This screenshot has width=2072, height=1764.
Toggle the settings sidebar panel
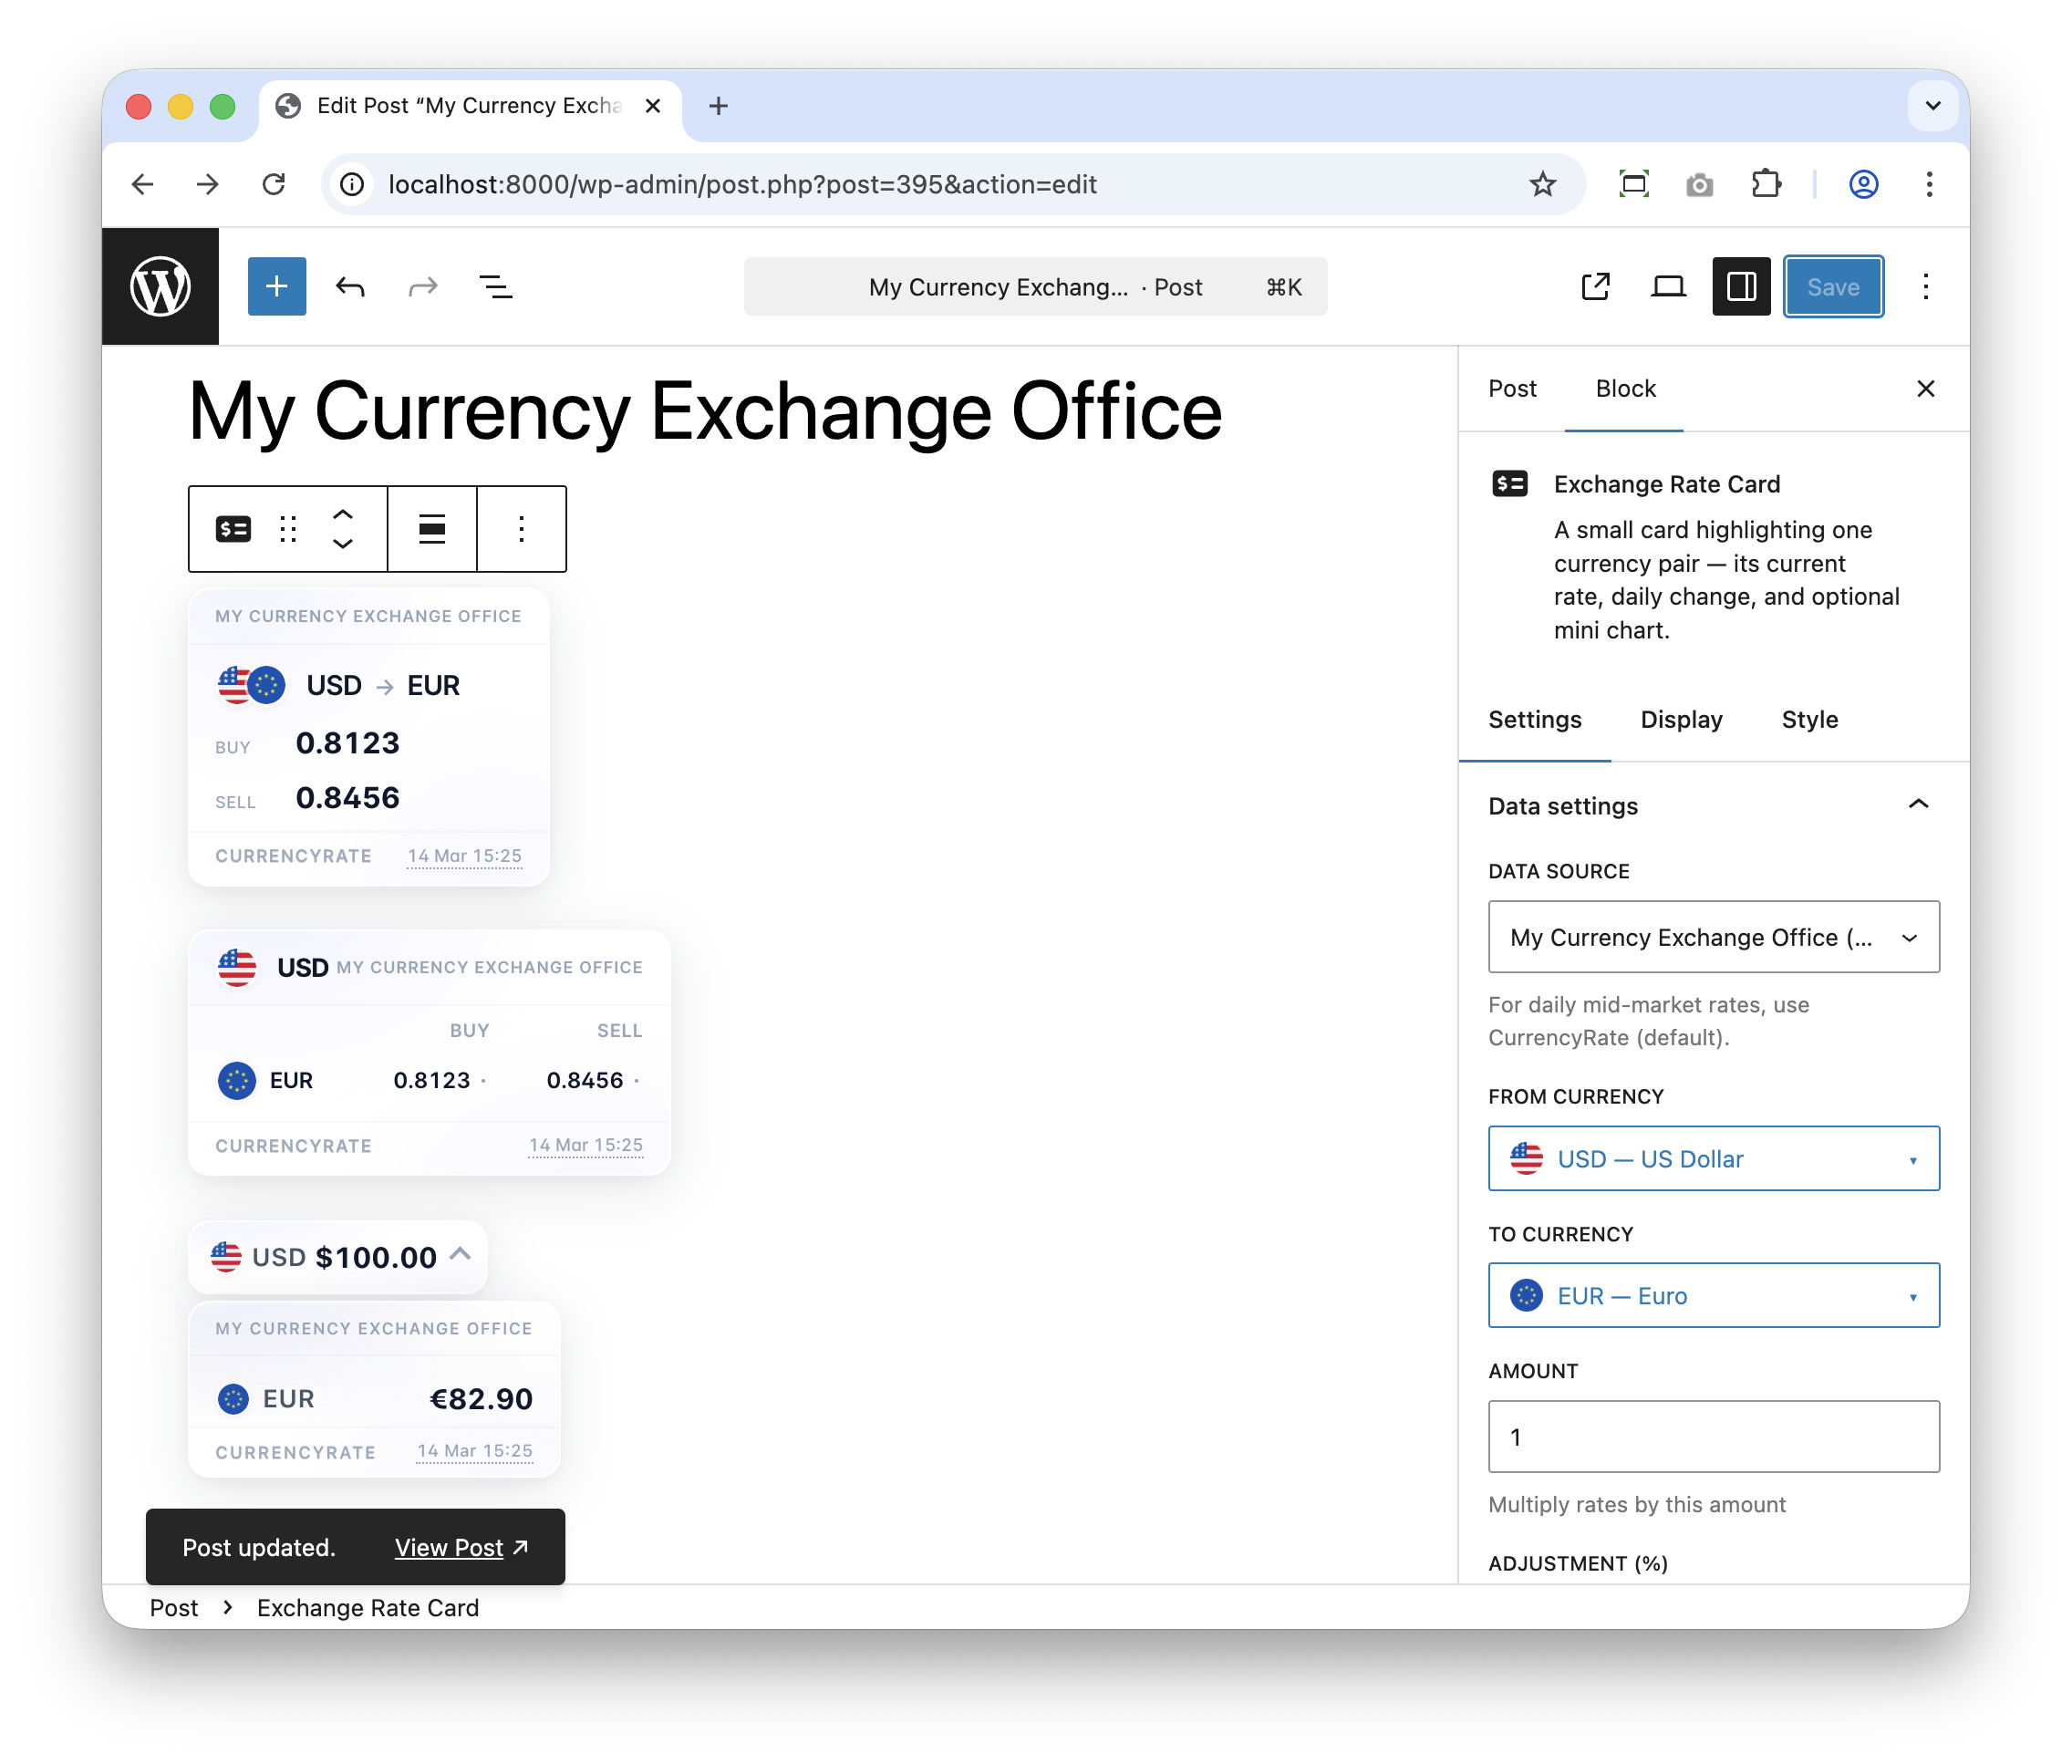pos(1741,287)
